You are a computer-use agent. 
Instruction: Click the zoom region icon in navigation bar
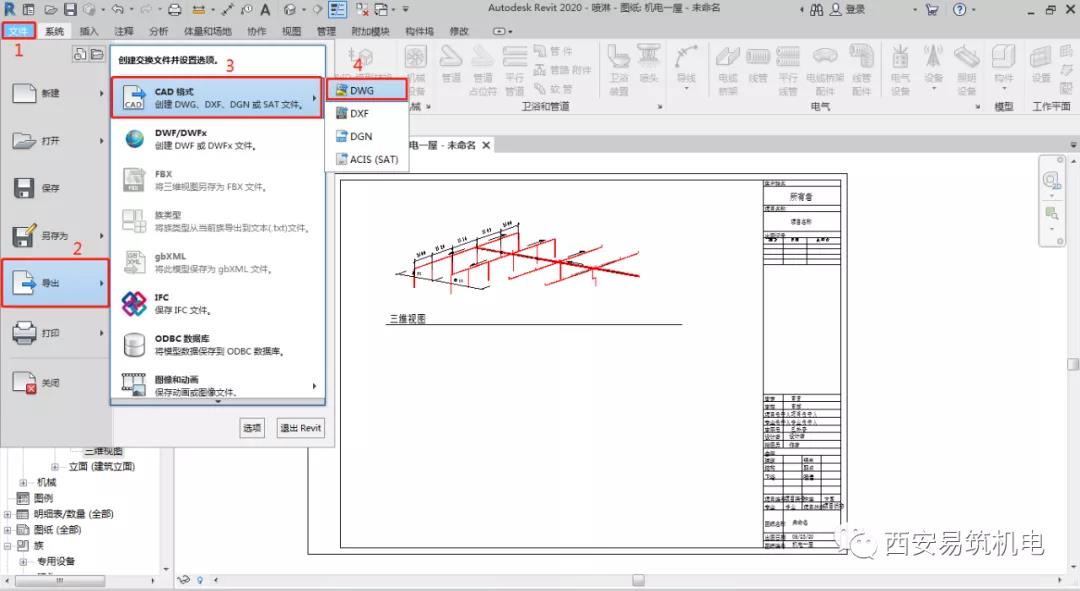point(1052,213)
